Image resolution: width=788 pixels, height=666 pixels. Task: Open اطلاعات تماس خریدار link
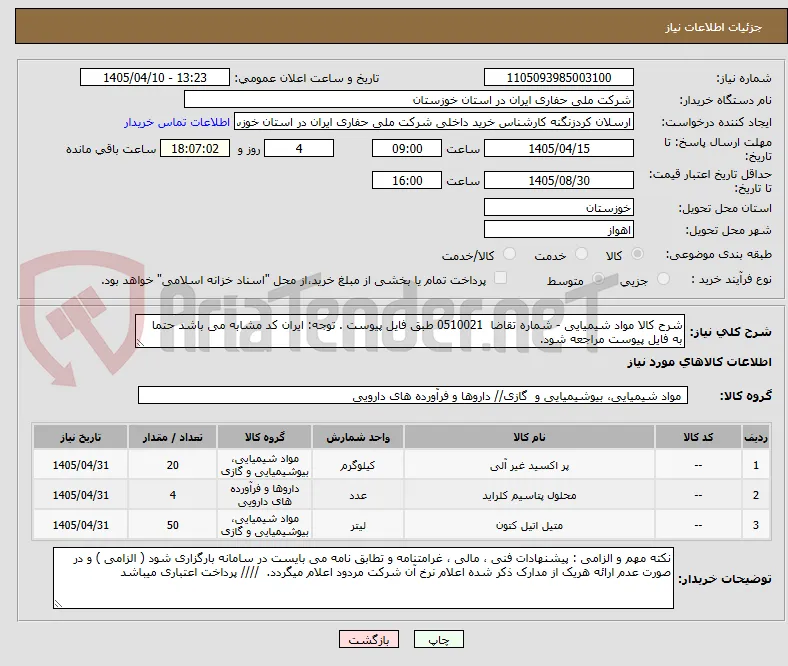pyautogui.click(x=177, y=122)
